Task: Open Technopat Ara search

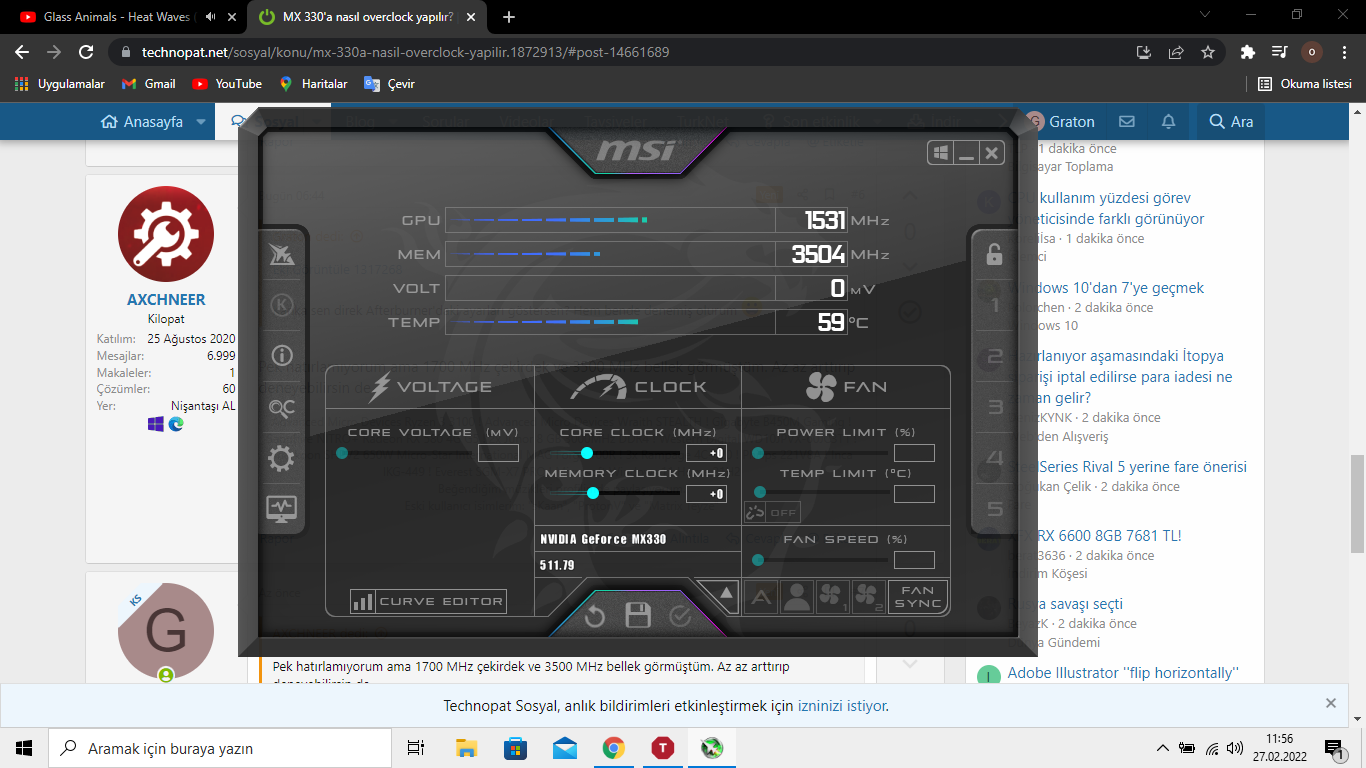Action: pos(1231,121)
